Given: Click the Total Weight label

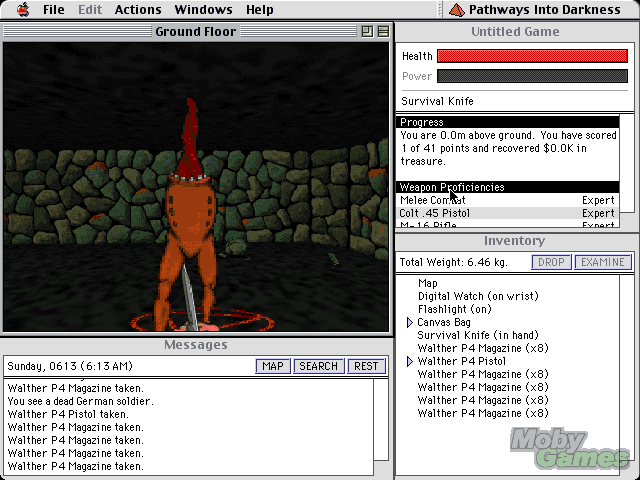Looking at the screenshot, I should [453, 262].
